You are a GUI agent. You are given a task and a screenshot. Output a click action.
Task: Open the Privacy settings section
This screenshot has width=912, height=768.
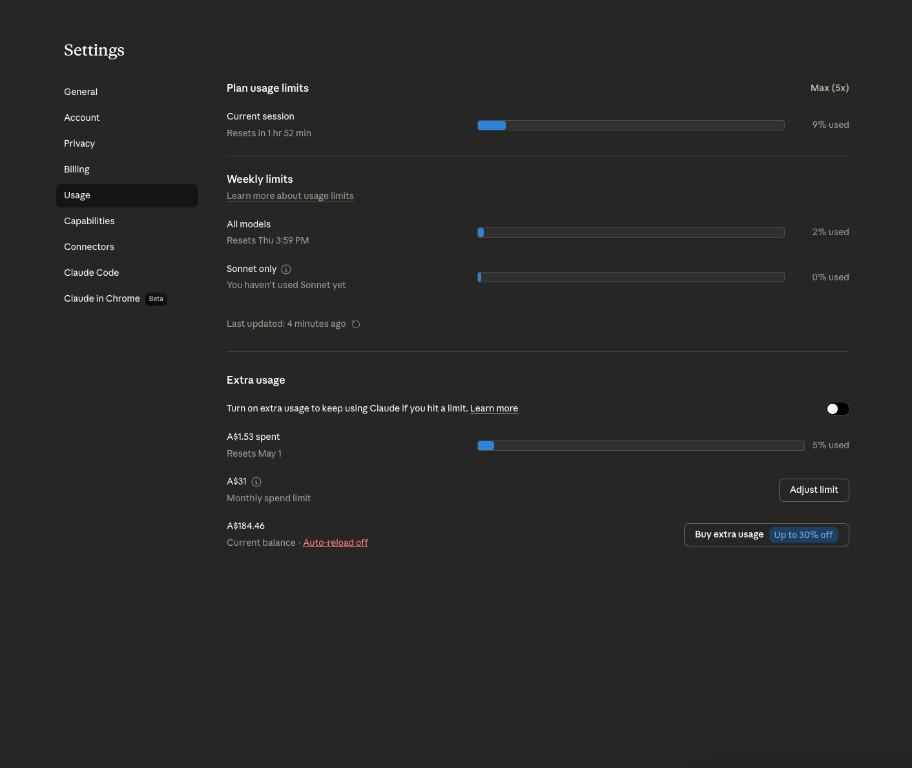click(80, 144)
